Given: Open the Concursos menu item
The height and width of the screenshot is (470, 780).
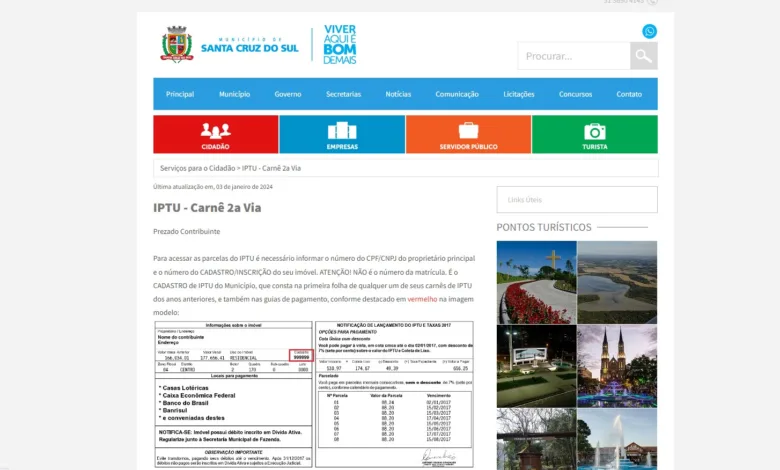Looking at the screenshot, I should [x=575, y=94].
